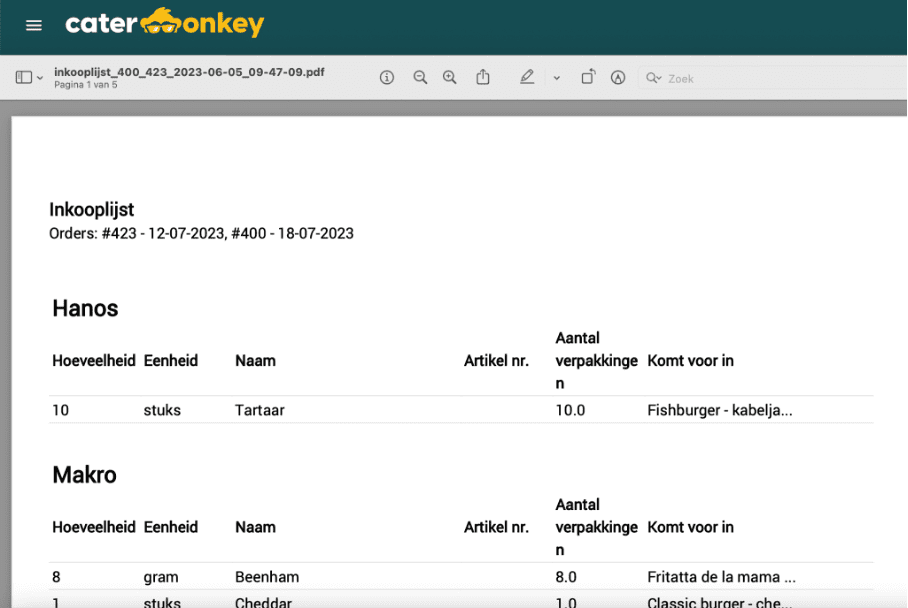Viewport: 908px width, 608px height.
Task: Rotate the page with rotate icon
Action: click(588, 77)
